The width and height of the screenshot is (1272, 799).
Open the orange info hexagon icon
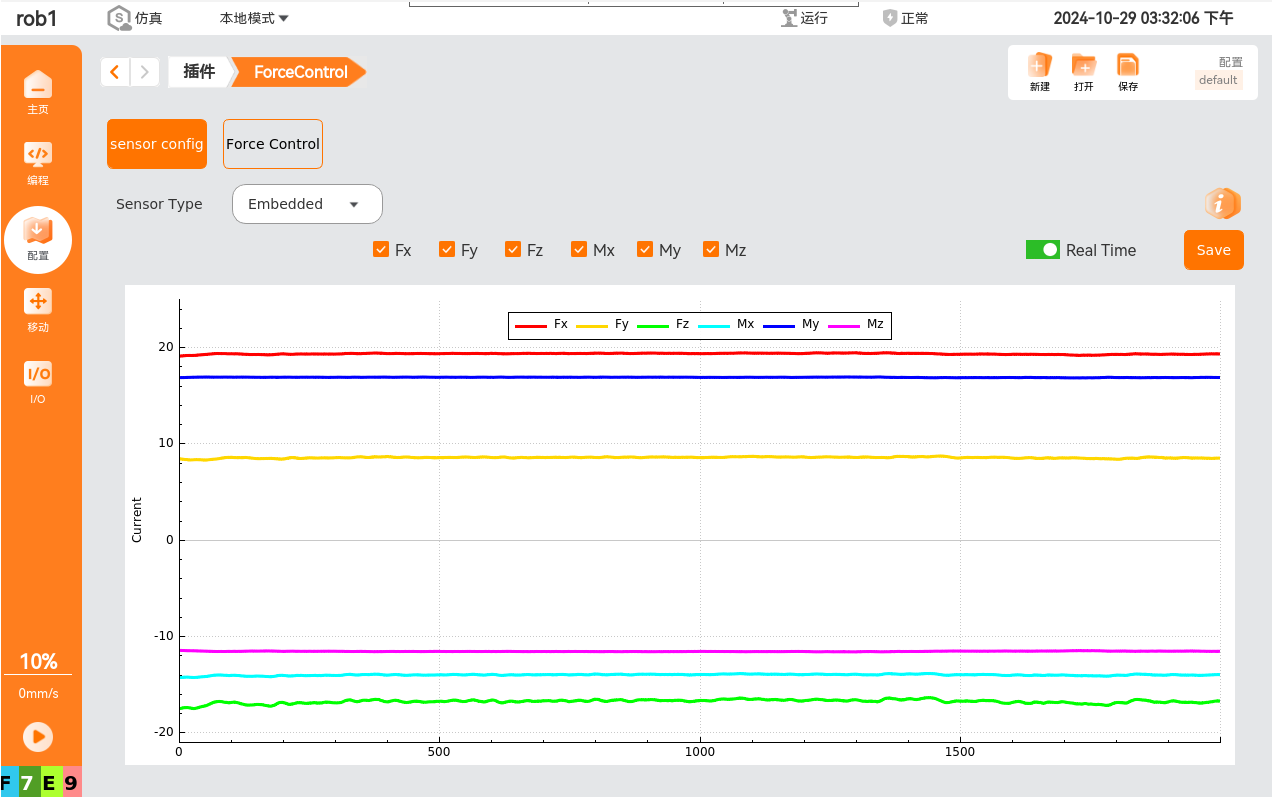pos(1222,204)
